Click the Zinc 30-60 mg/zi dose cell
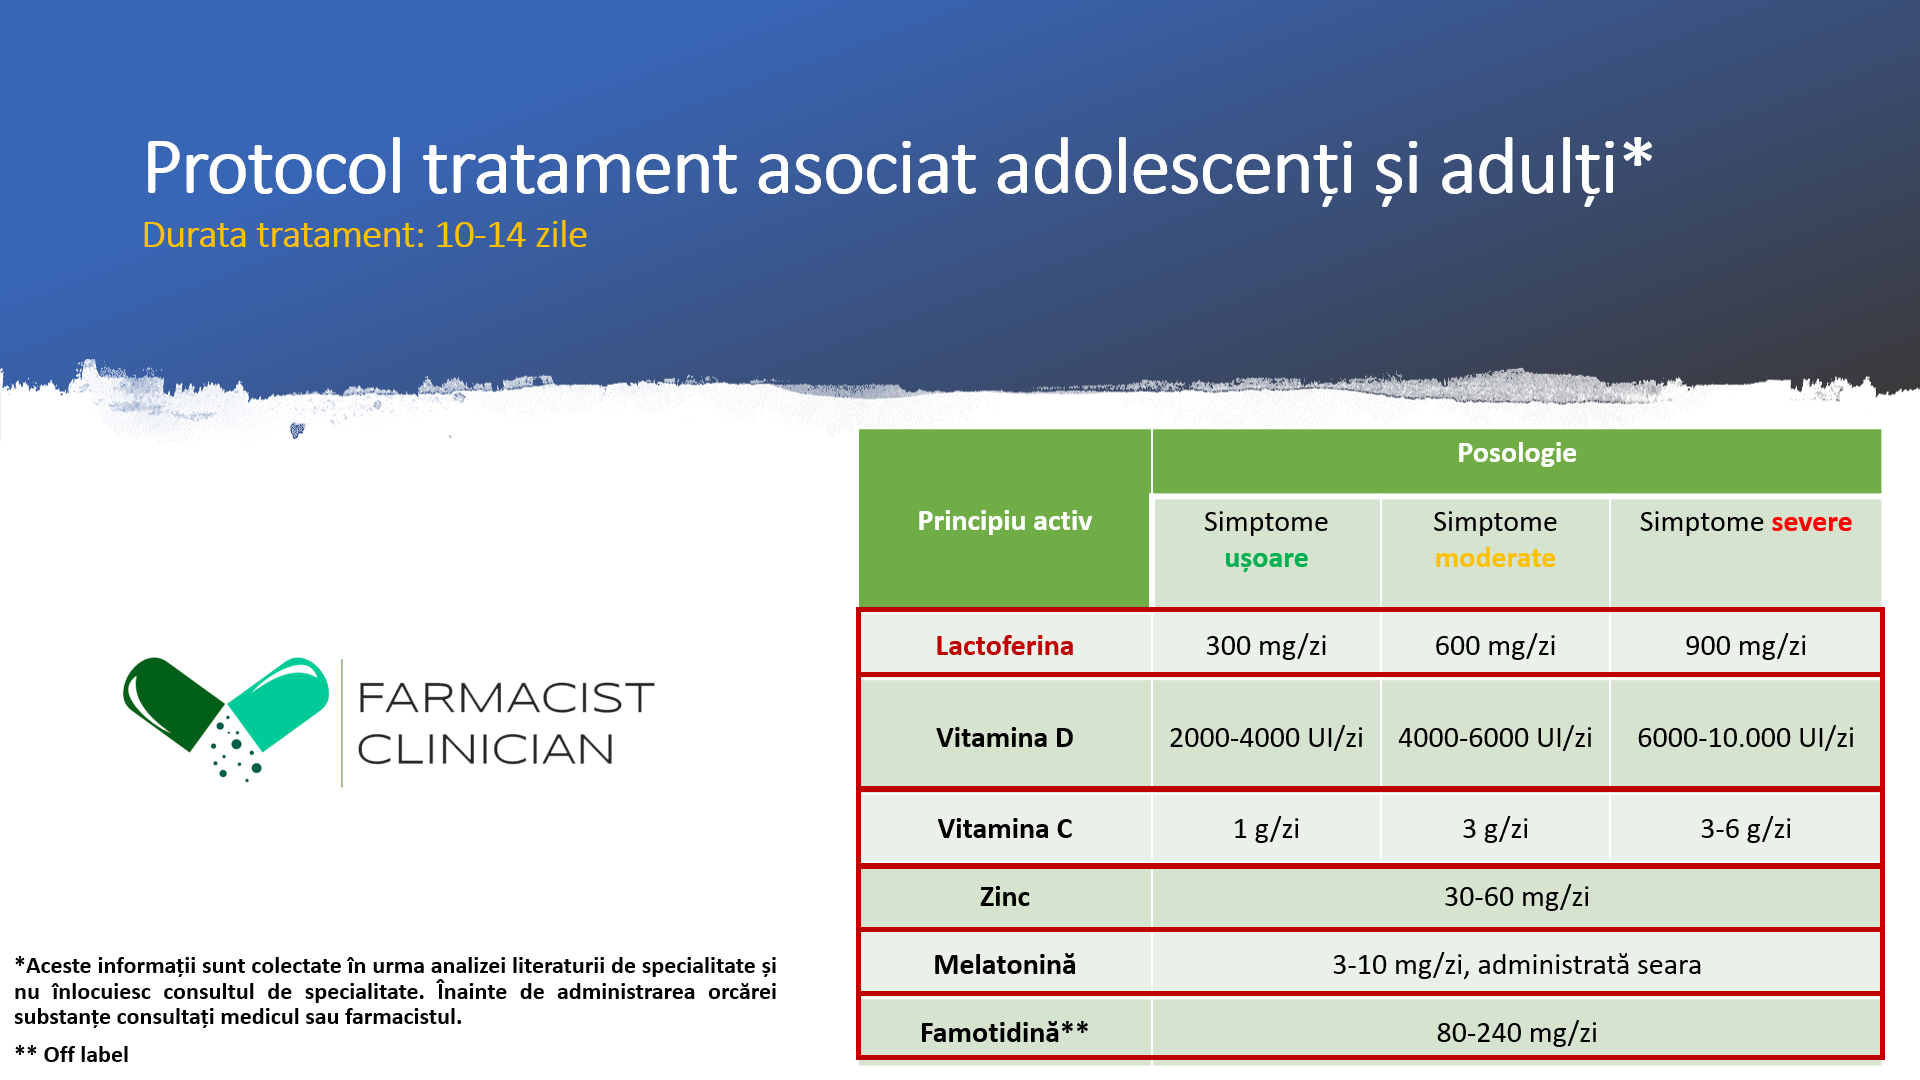 pos(1516,897)
